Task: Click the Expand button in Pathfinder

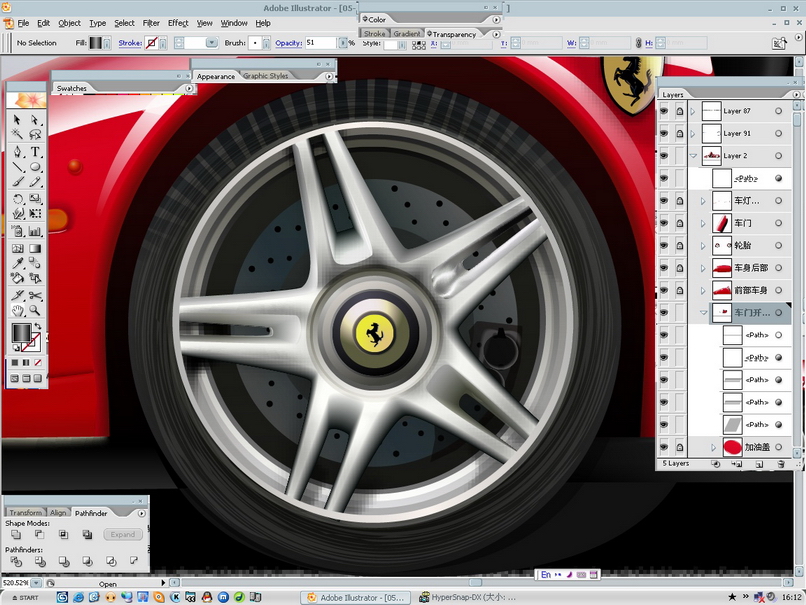Action: coord(122,535)
